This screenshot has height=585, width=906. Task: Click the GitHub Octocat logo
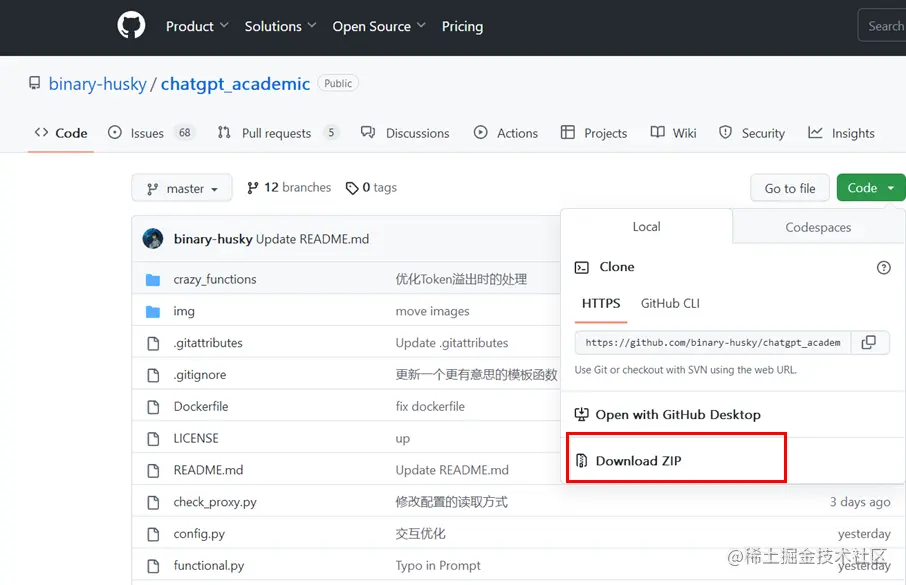131,26
